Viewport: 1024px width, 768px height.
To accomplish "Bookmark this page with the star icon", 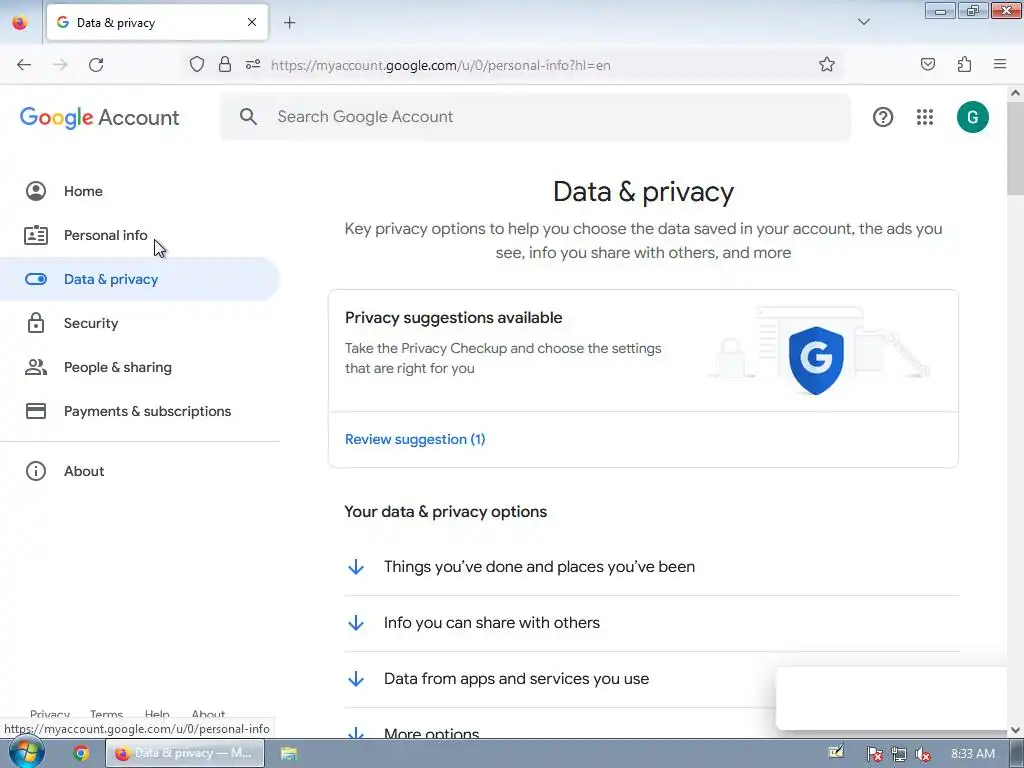I will 827,65.
